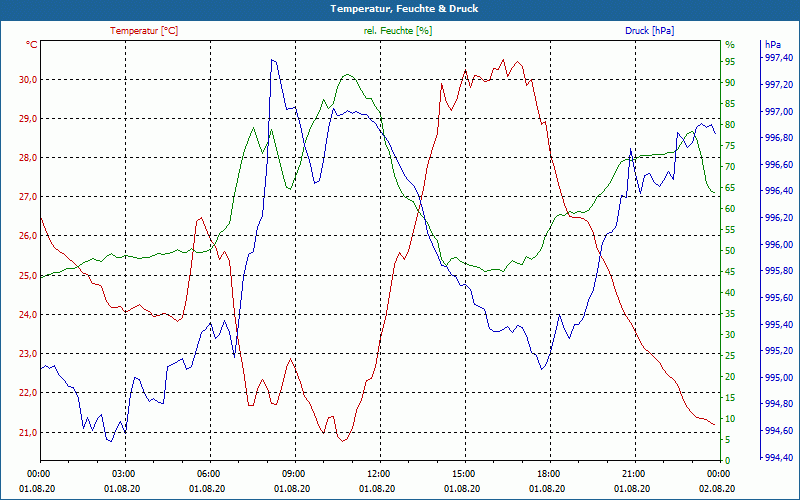The width and height of the screenshot is (800, 500).
Task: Click the 22,0 tick on the temperature axis
Action: (x=29, y=393)
